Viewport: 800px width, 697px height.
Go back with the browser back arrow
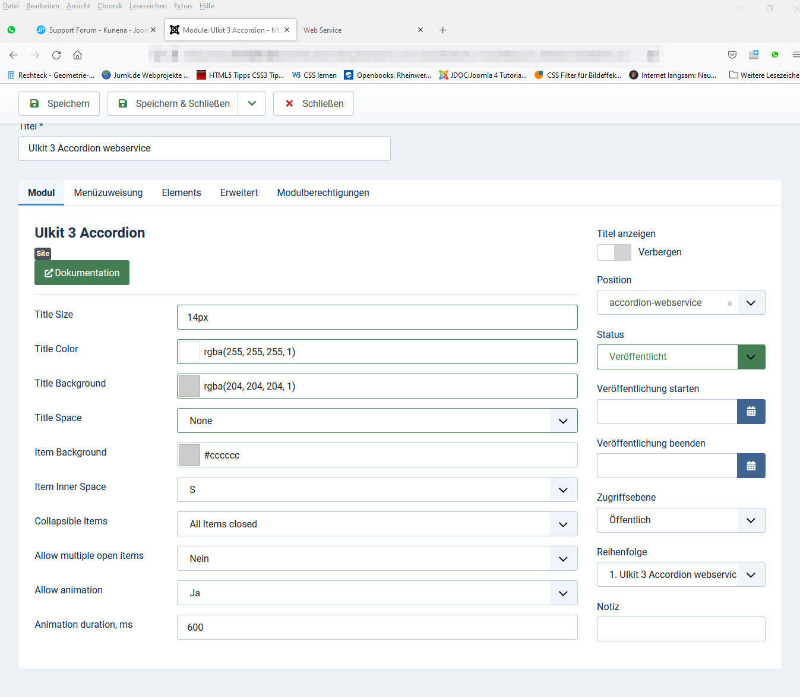(x=14, y=55)
